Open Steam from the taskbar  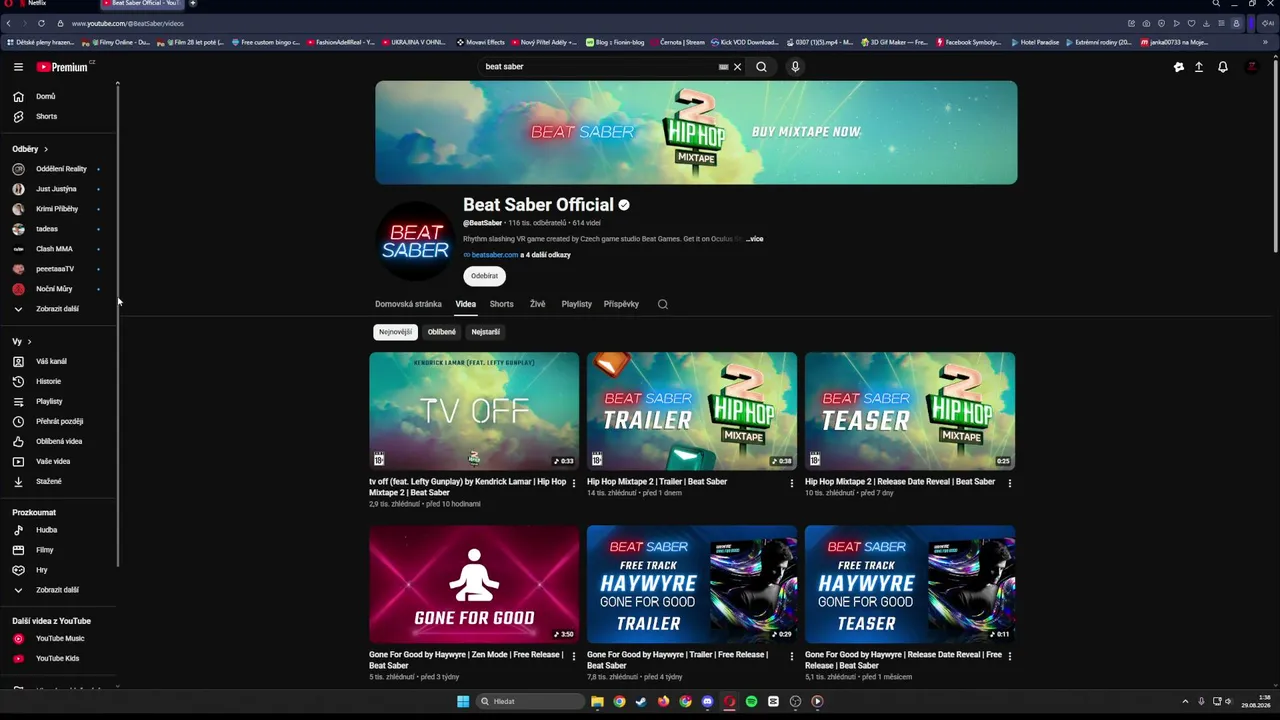641,702
